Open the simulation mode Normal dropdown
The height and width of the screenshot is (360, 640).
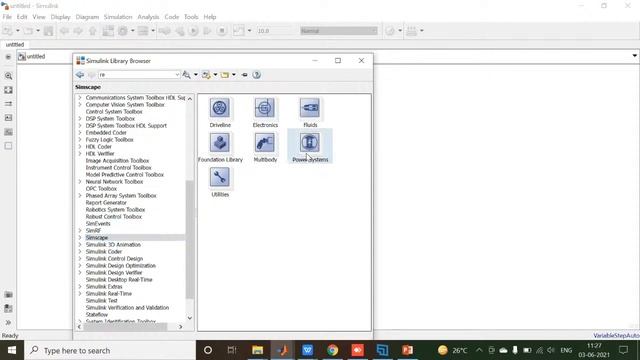click(338, 31)
